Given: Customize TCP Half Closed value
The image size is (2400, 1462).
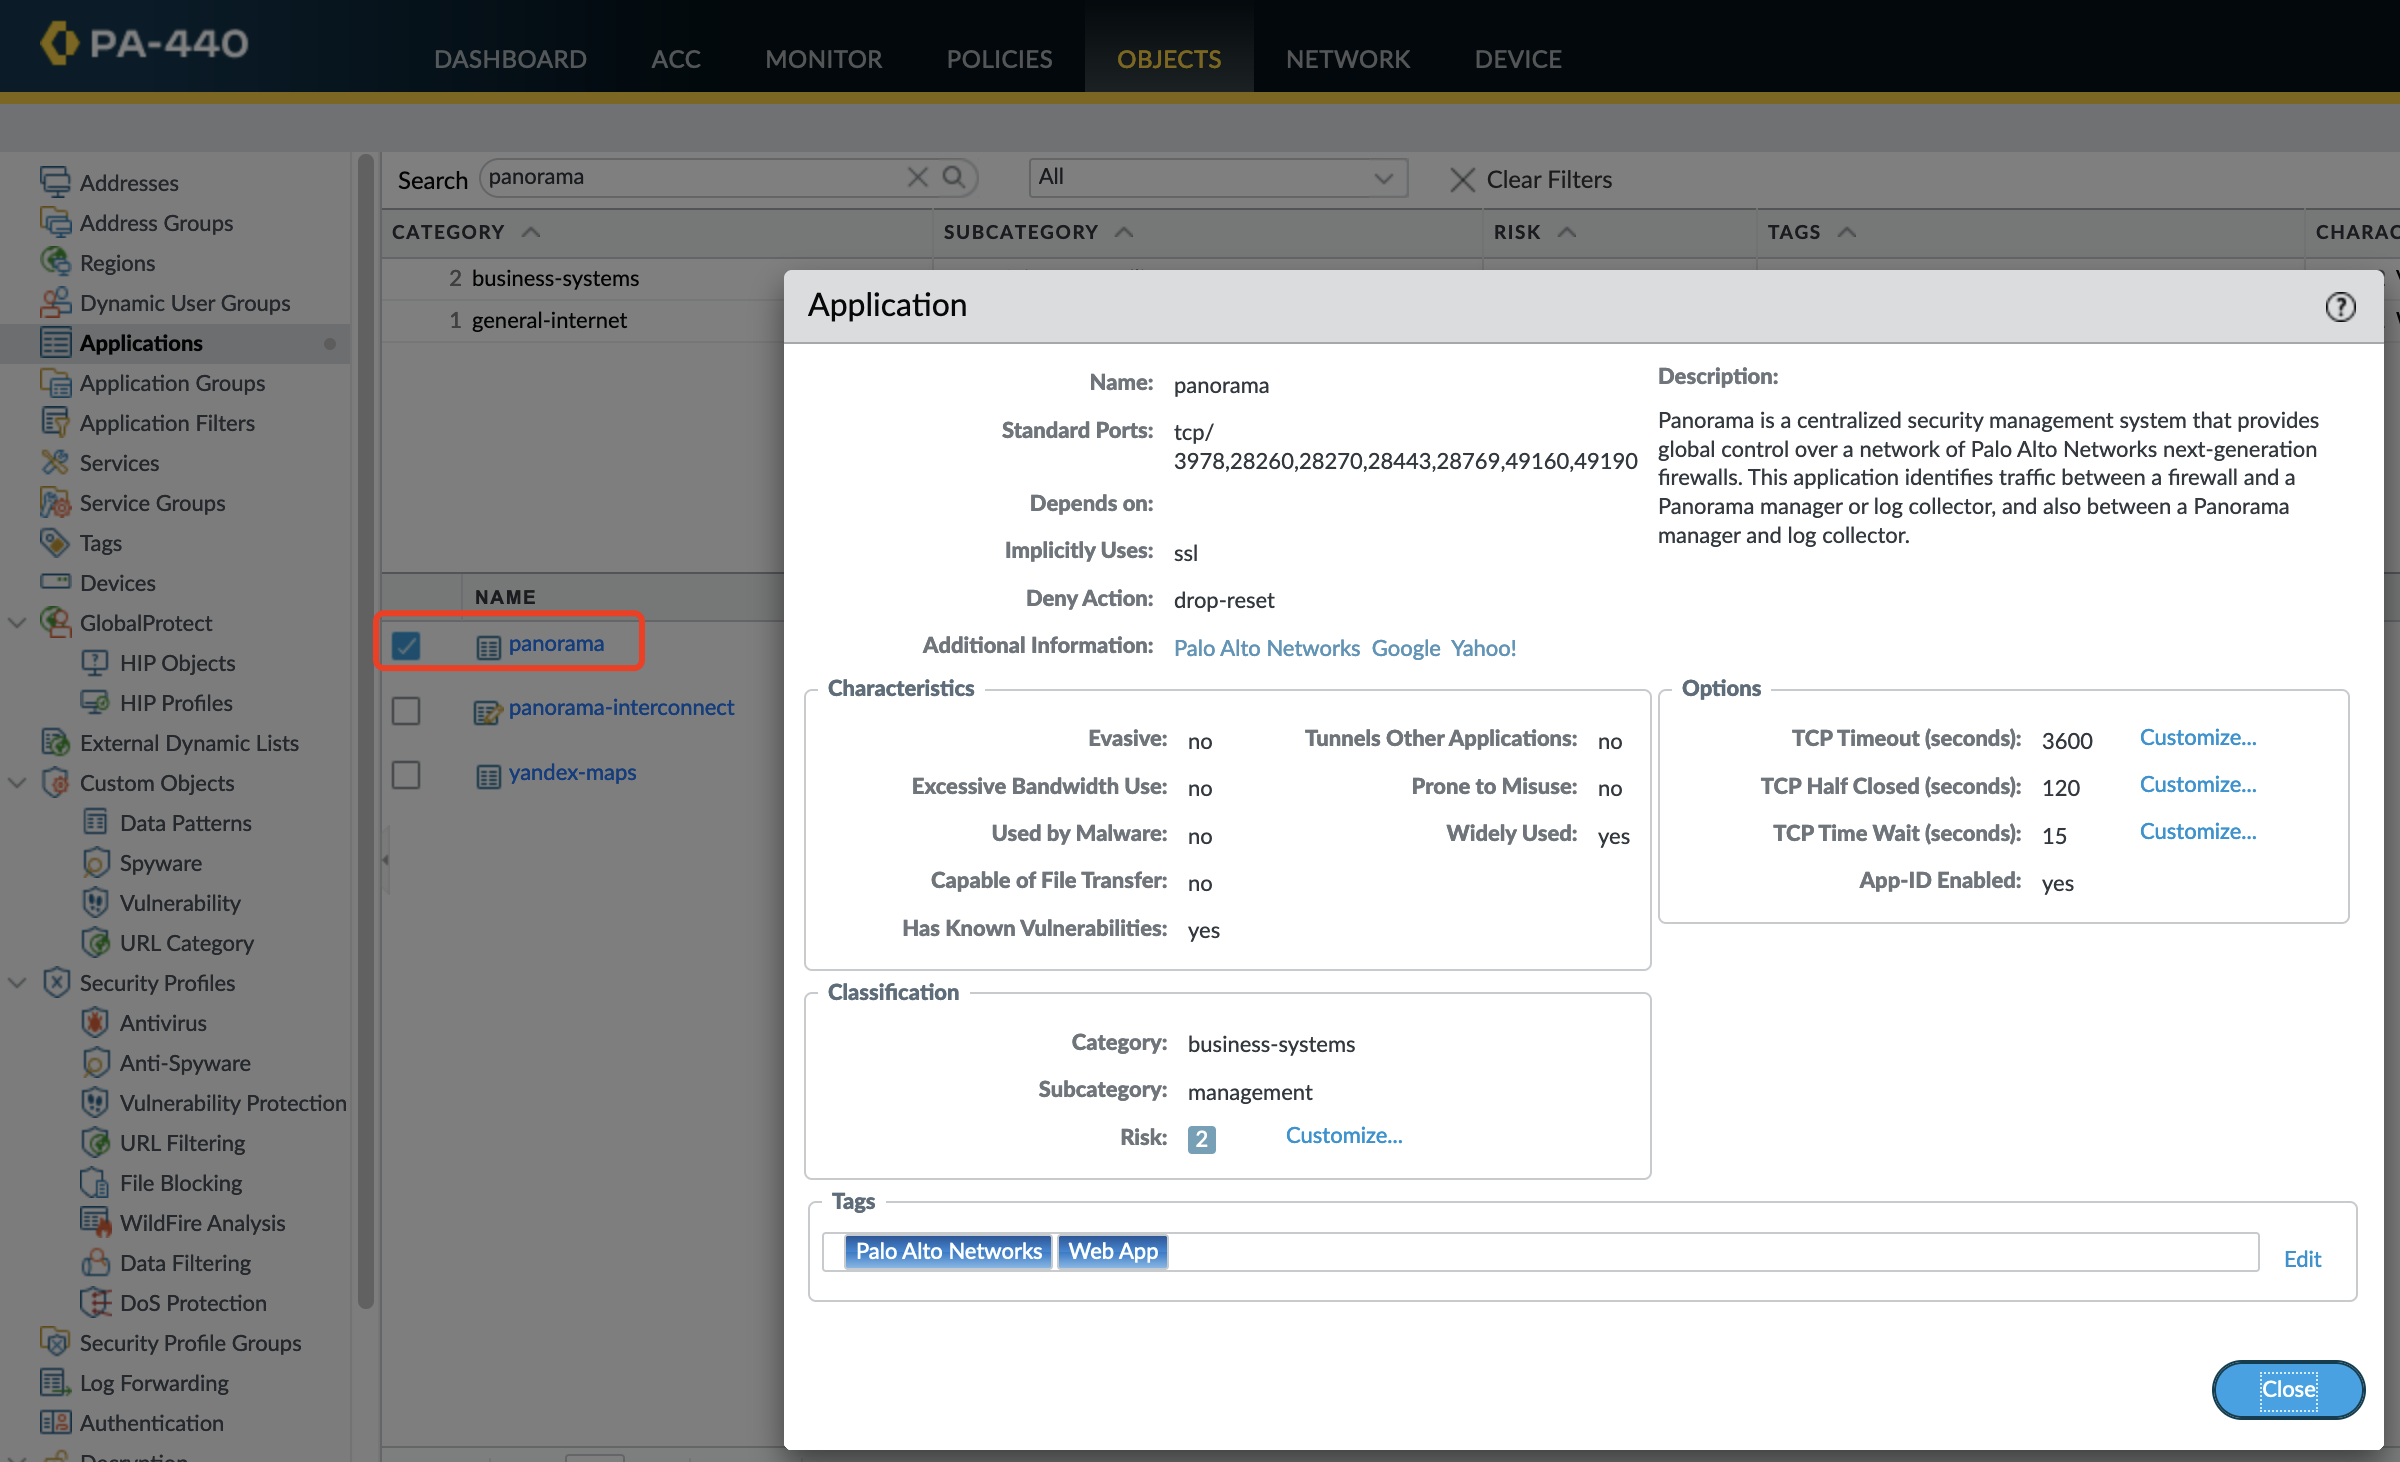Looking at the screenshot, I should (2197, 784).
